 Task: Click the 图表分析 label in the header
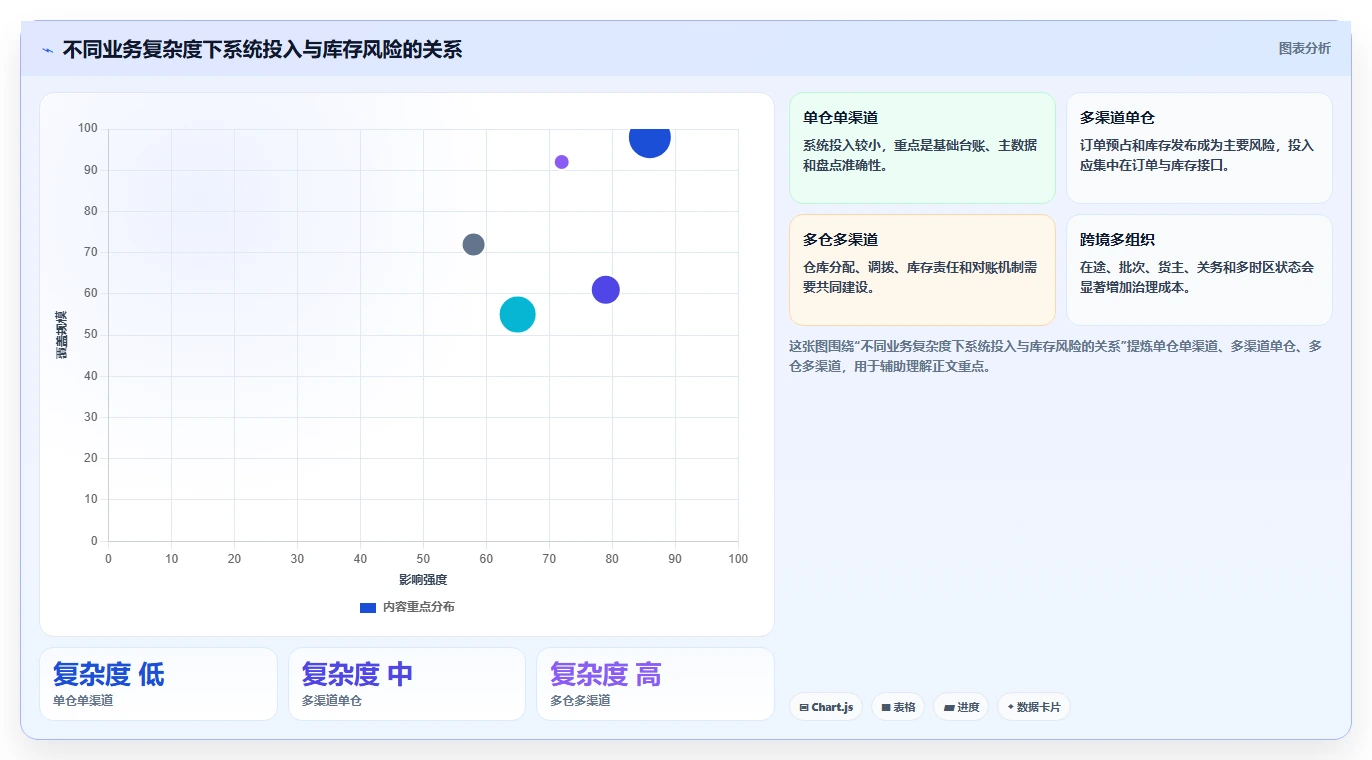[1304, 48]
